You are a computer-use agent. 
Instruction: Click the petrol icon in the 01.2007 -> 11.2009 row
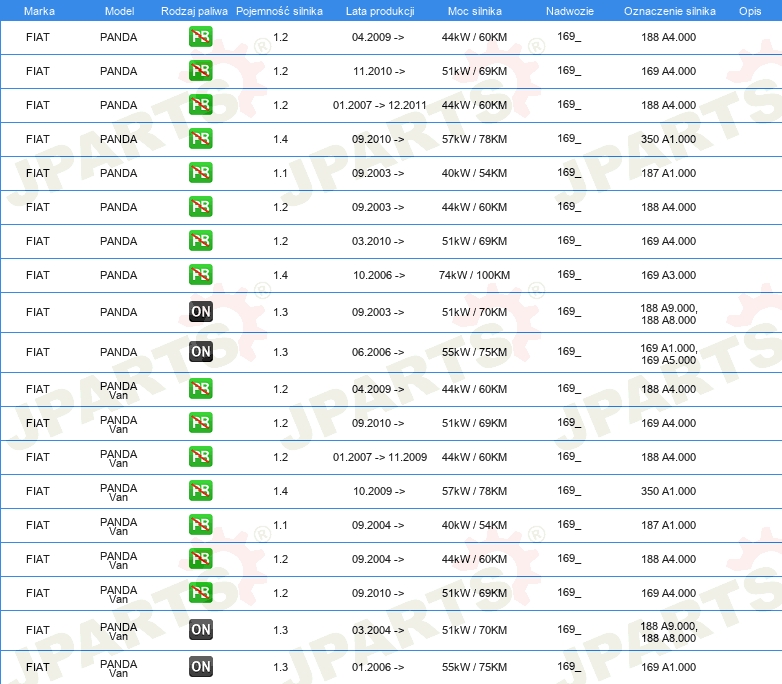[x=200, y=456]
